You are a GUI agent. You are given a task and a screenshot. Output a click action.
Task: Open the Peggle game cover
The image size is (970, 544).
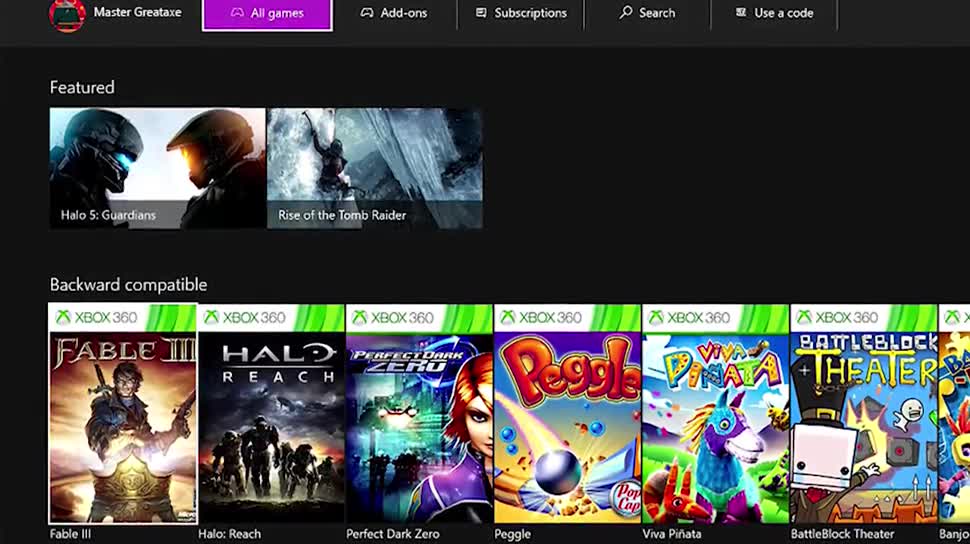tap(567, 413)
